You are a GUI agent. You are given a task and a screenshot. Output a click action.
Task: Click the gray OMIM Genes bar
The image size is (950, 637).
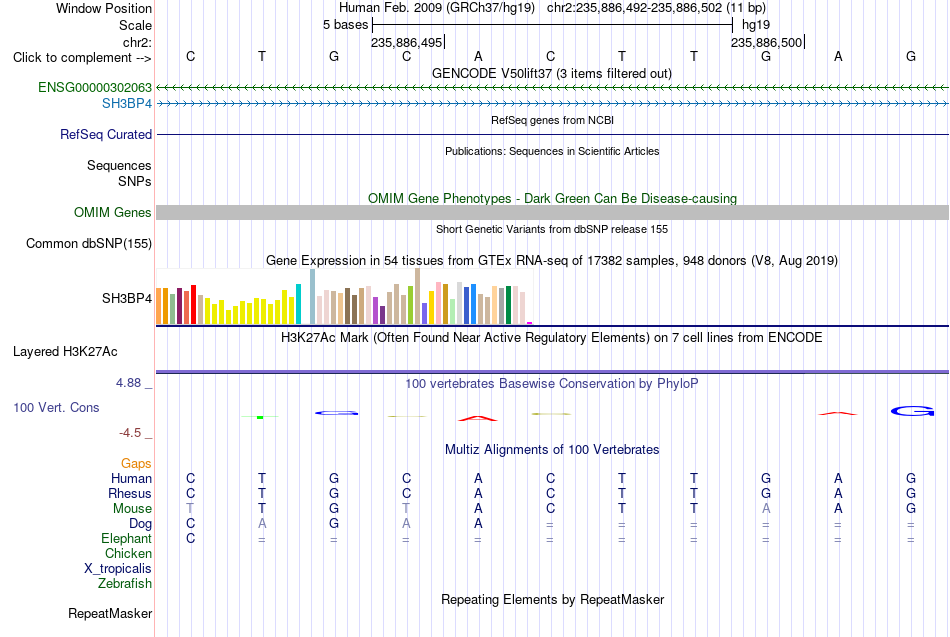[552, 212]
